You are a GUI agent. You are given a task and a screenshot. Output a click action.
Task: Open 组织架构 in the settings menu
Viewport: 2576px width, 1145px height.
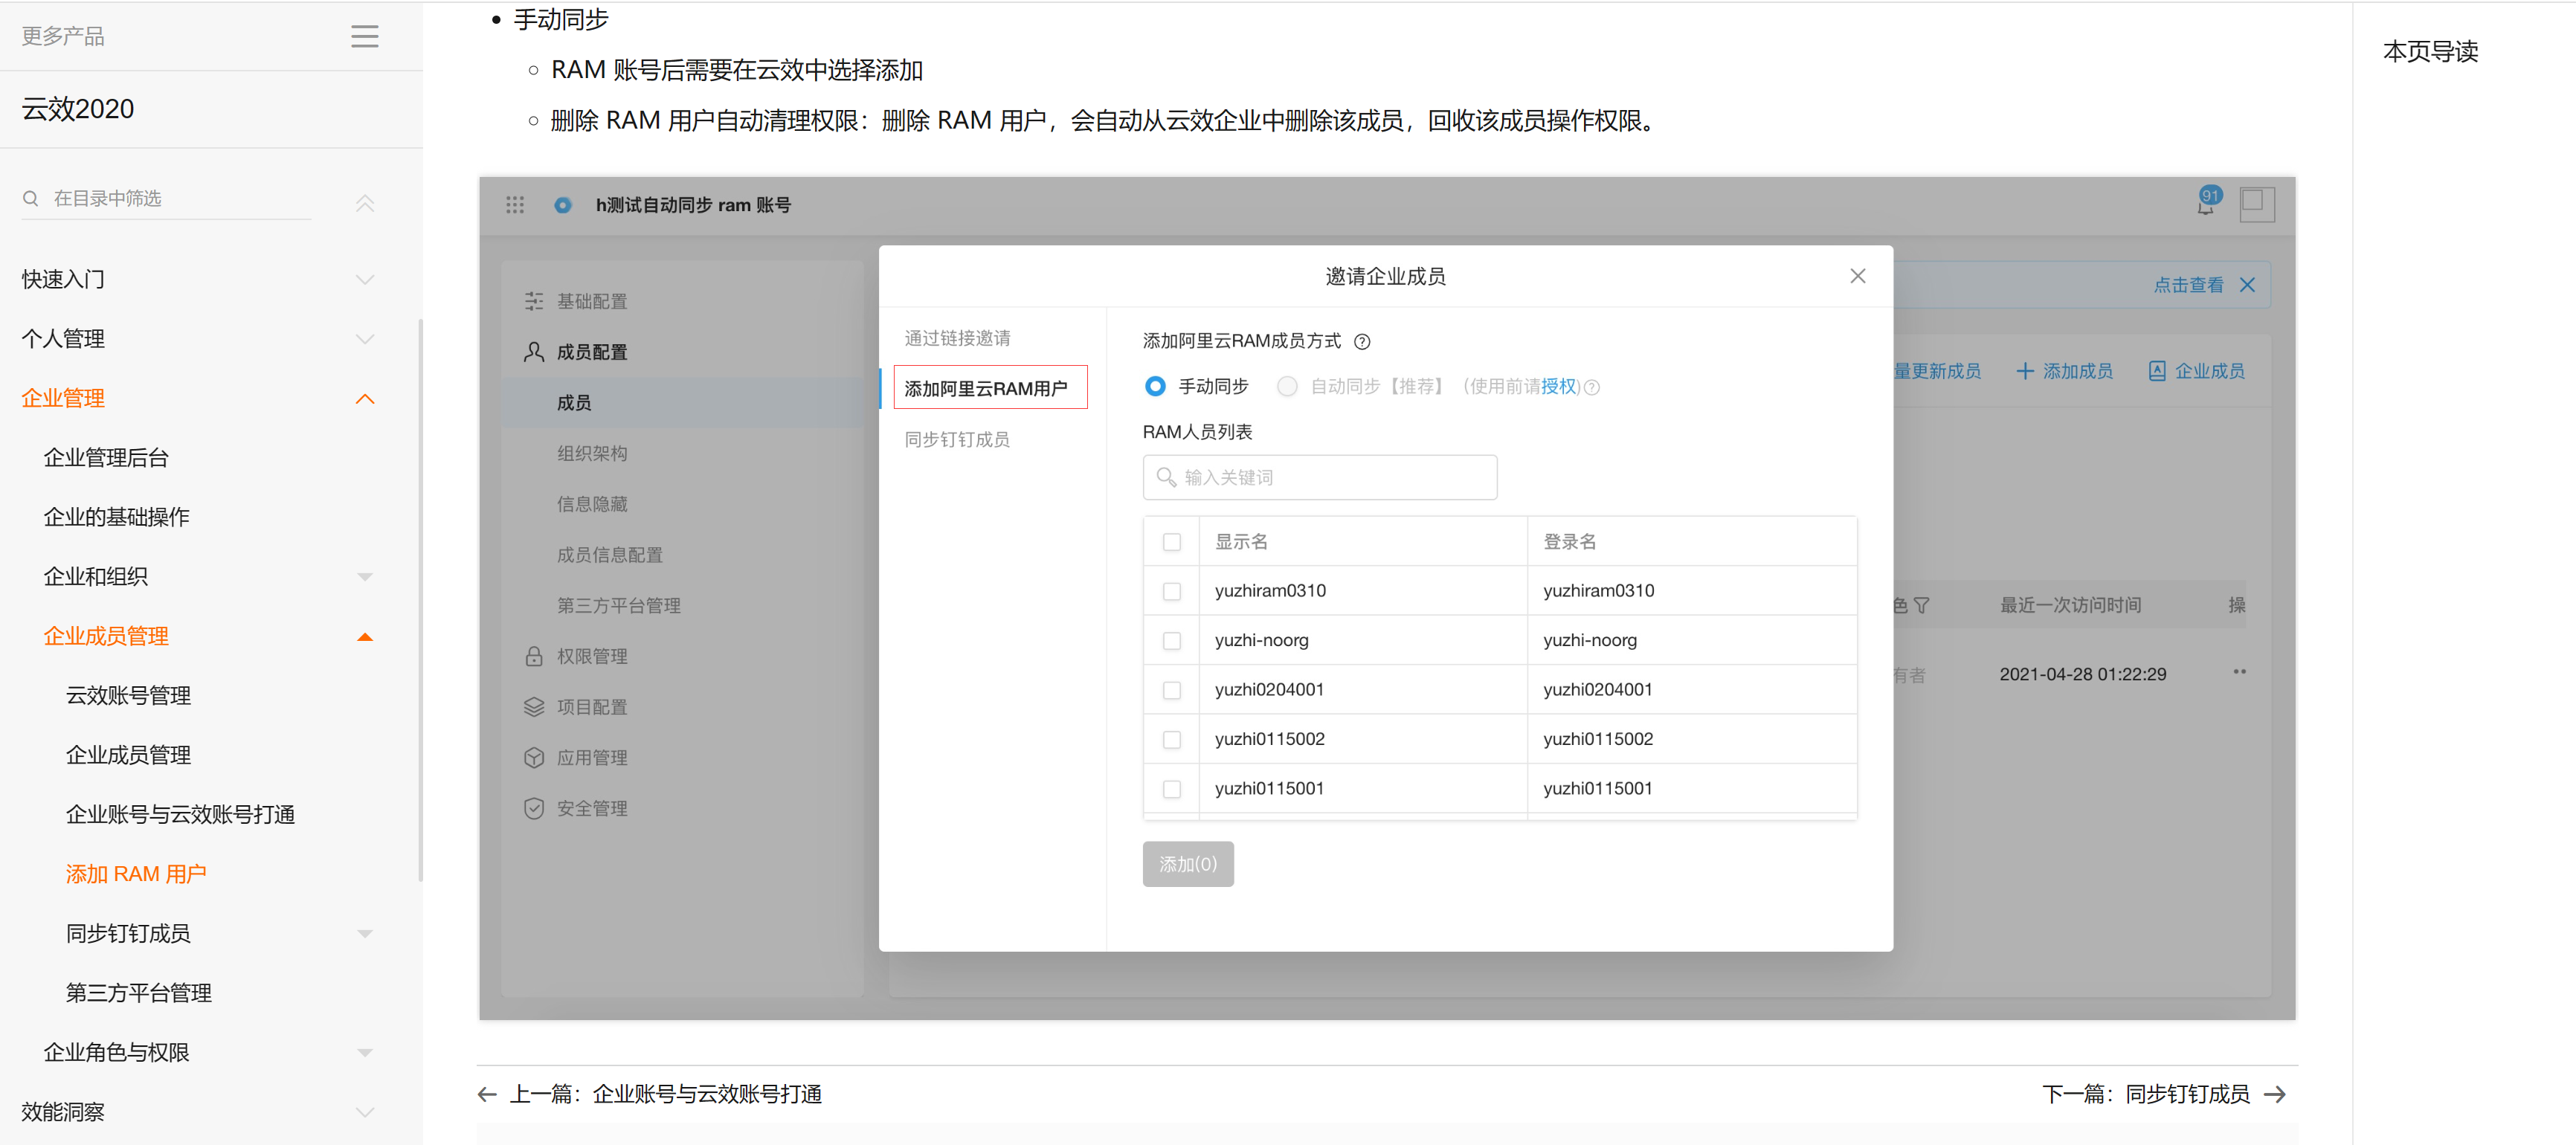(x=592, y=453)
